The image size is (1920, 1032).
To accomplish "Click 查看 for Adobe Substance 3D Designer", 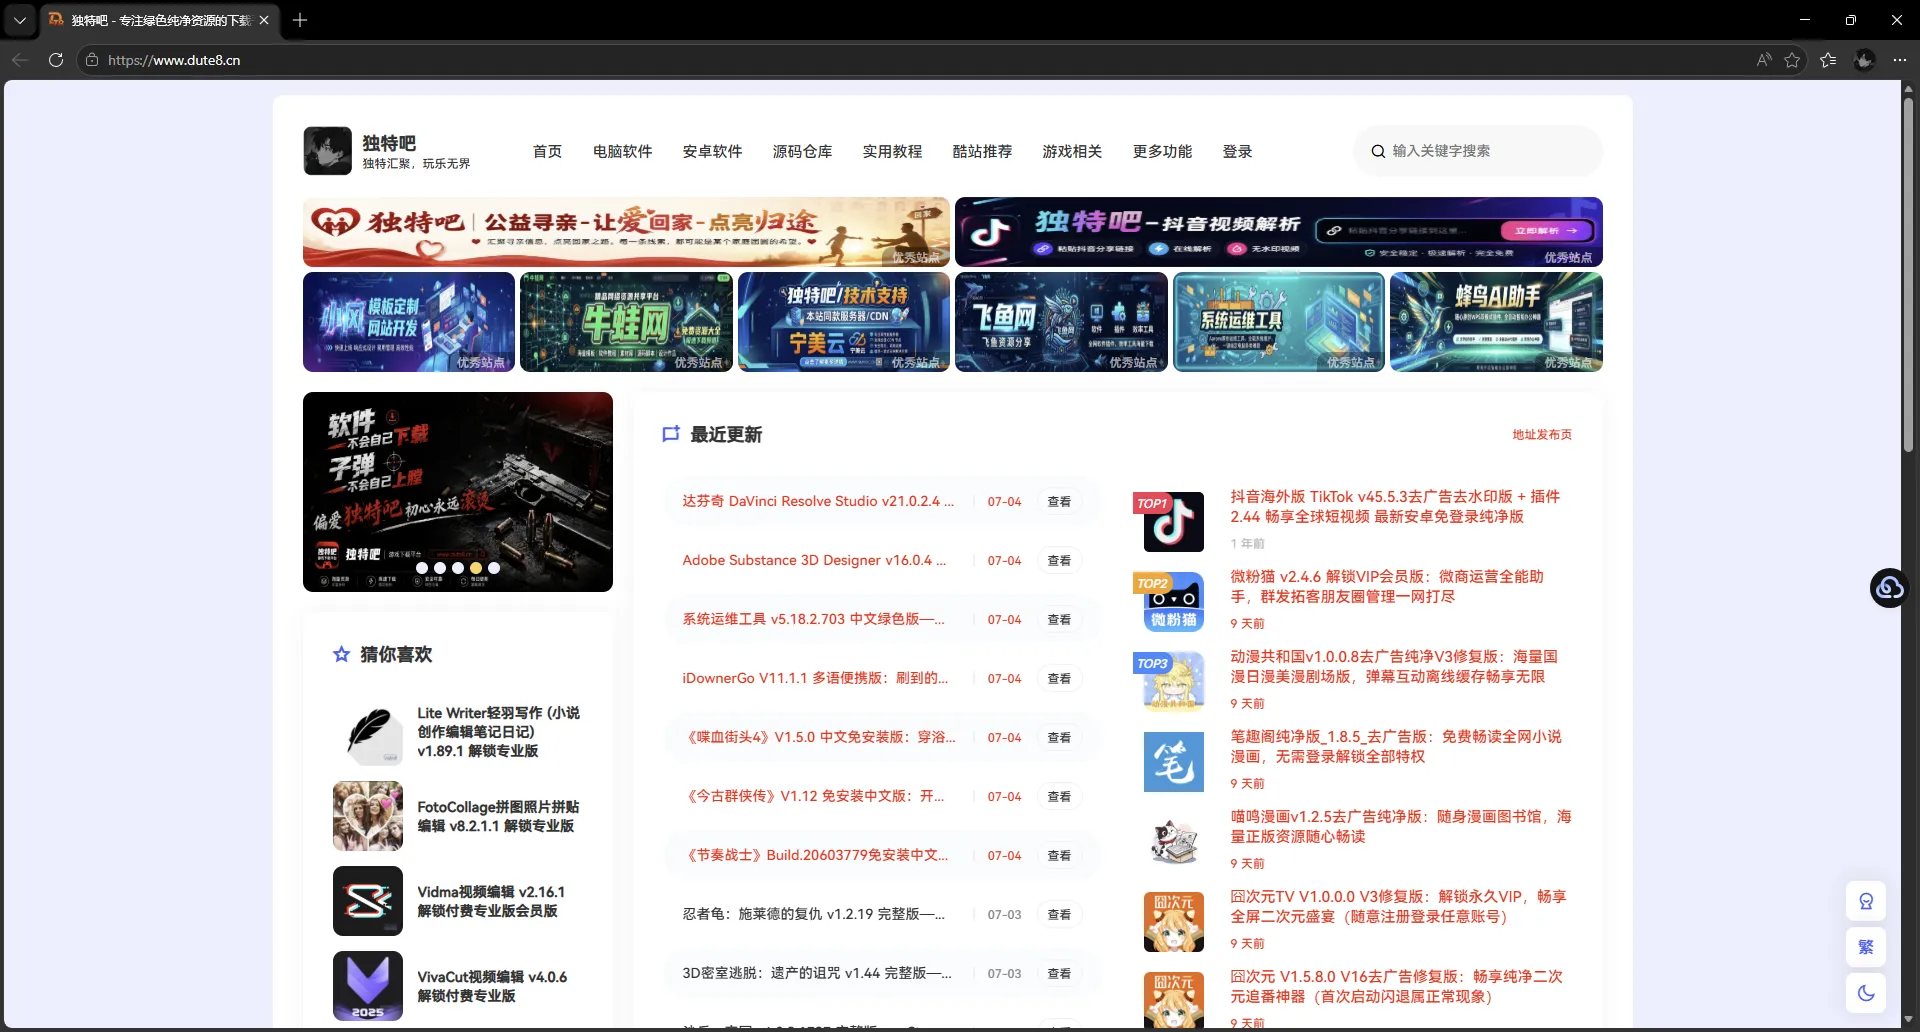I will click(x=1059, y=561).
